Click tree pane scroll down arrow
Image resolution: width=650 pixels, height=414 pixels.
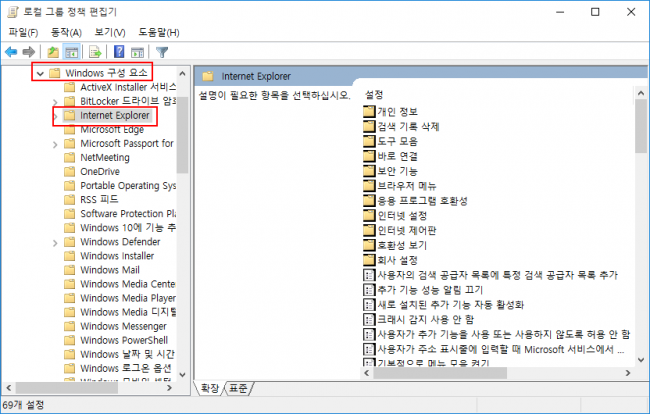tap(182, 375)
